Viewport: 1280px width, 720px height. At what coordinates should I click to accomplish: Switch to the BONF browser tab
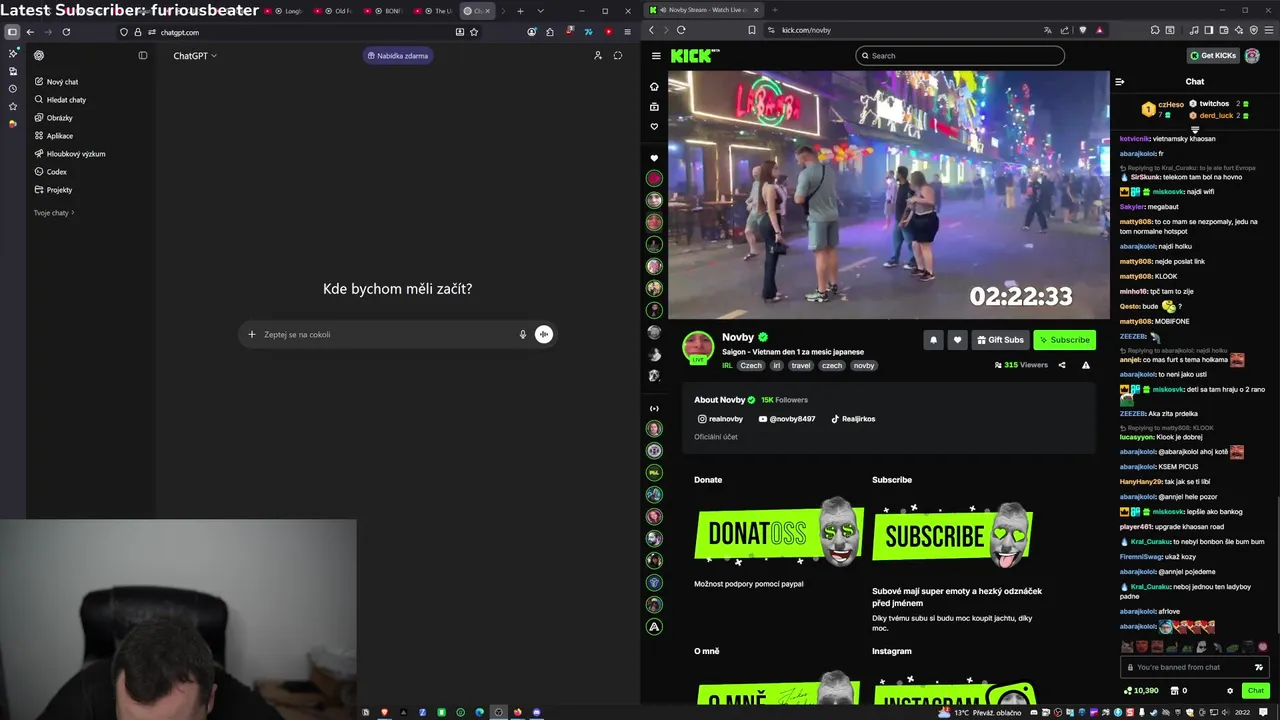pos(385,11)
